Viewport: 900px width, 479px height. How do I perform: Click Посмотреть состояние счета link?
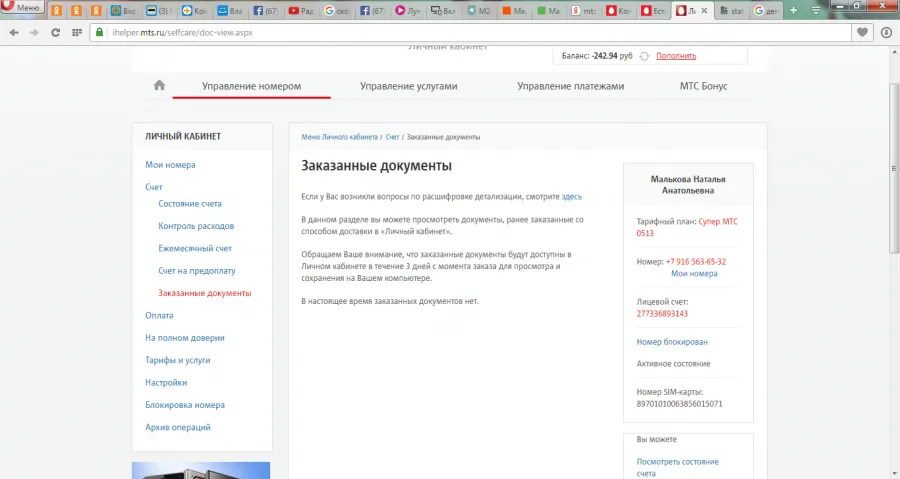click(677, 468)
